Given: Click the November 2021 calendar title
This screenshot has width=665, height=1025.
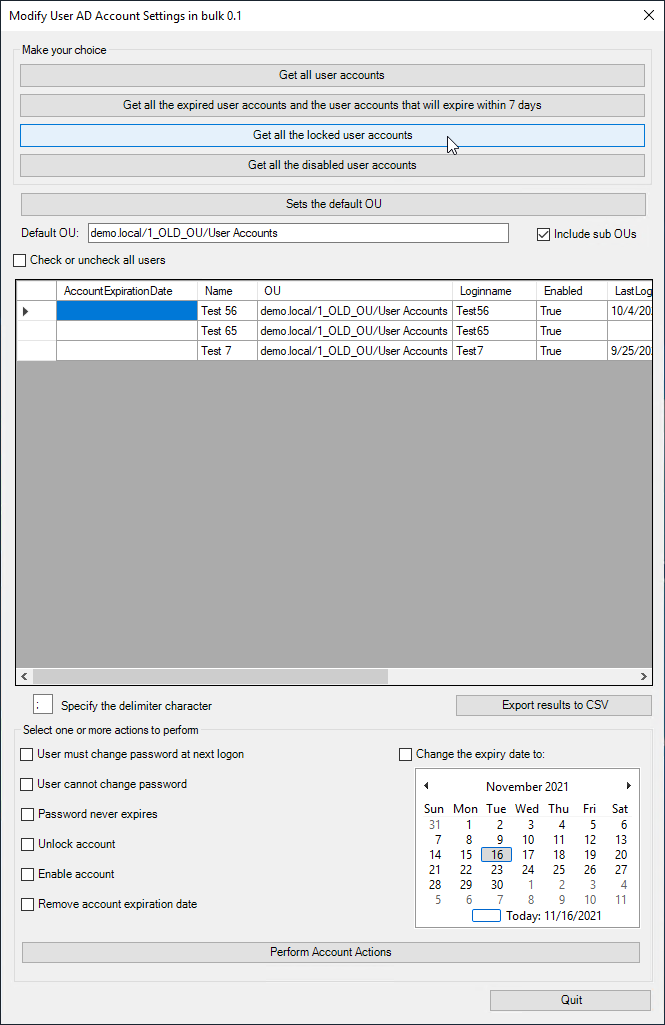Looking at the screenshot, I should (x=527, y=786).
